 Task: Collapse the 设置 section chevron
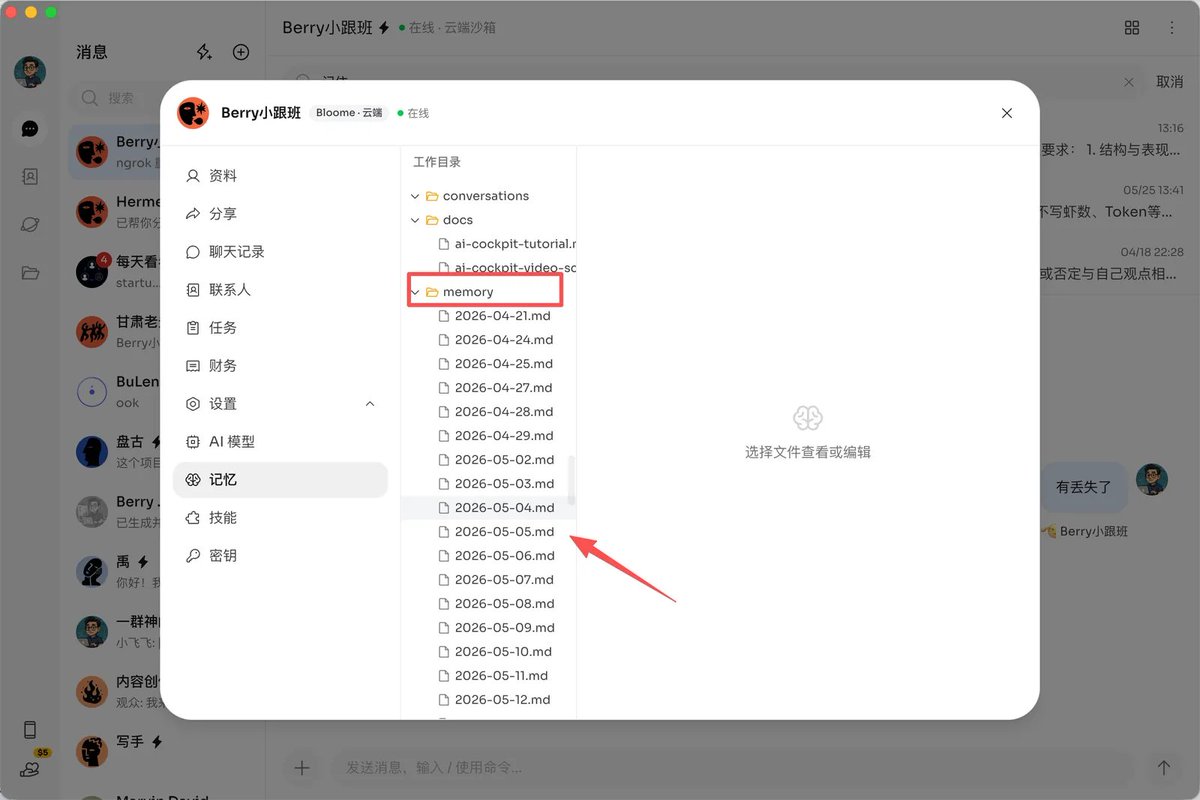[370, 404]
